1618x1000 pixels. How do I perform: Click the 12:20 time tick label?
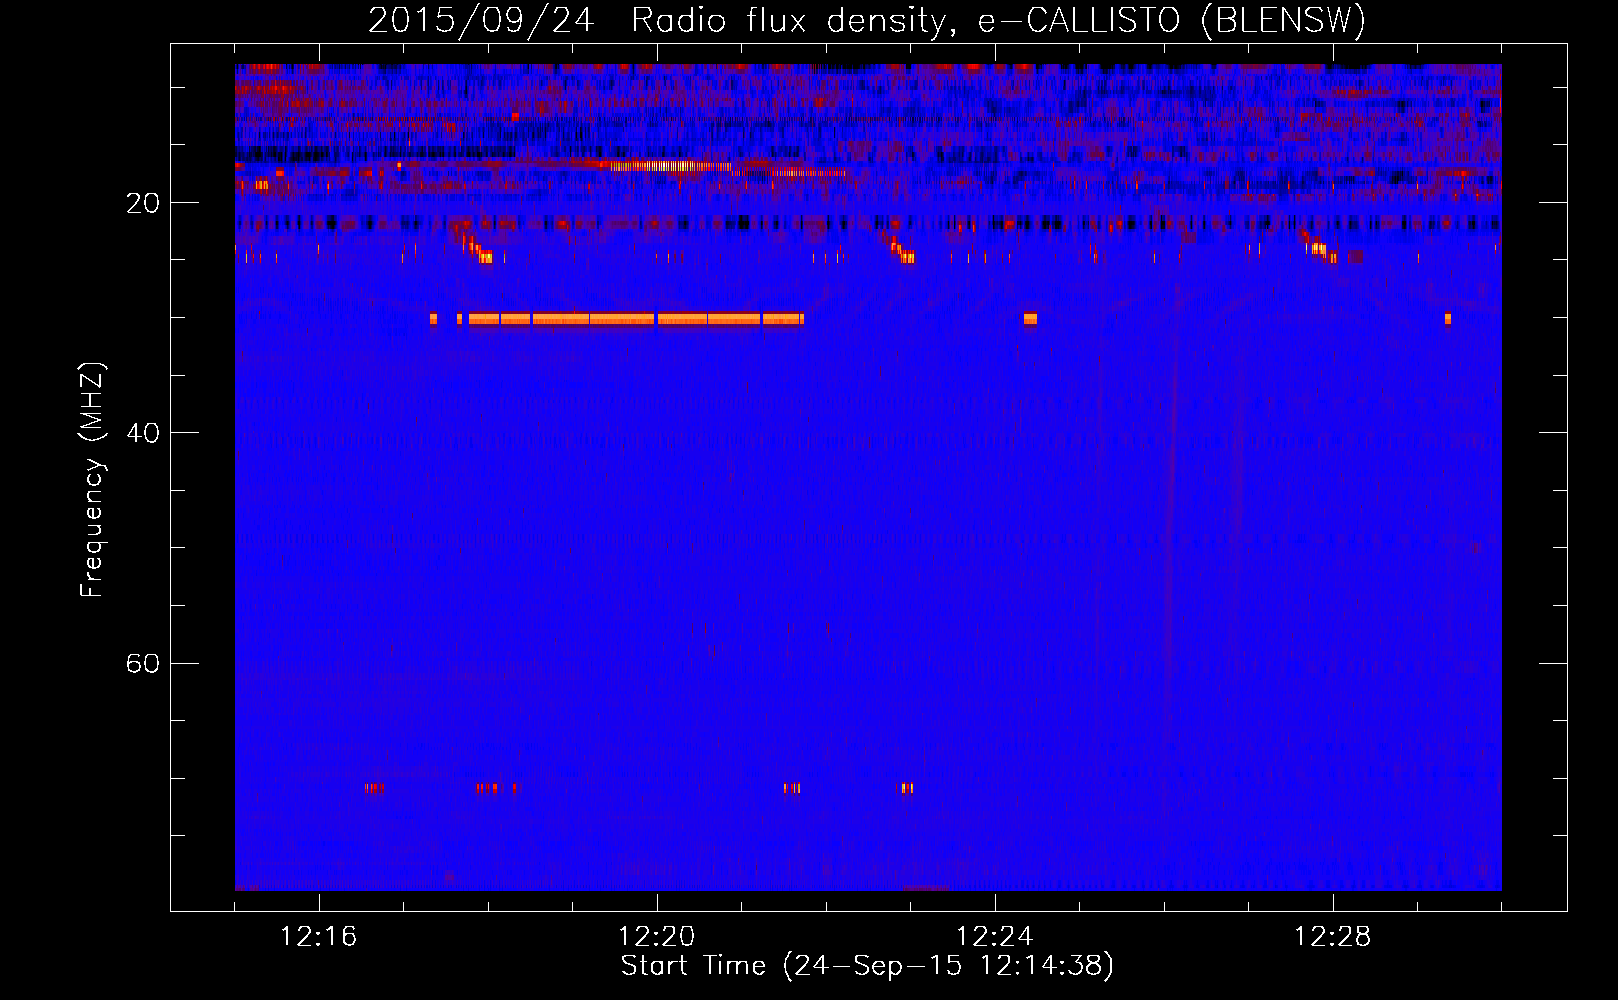coord(657,937)
